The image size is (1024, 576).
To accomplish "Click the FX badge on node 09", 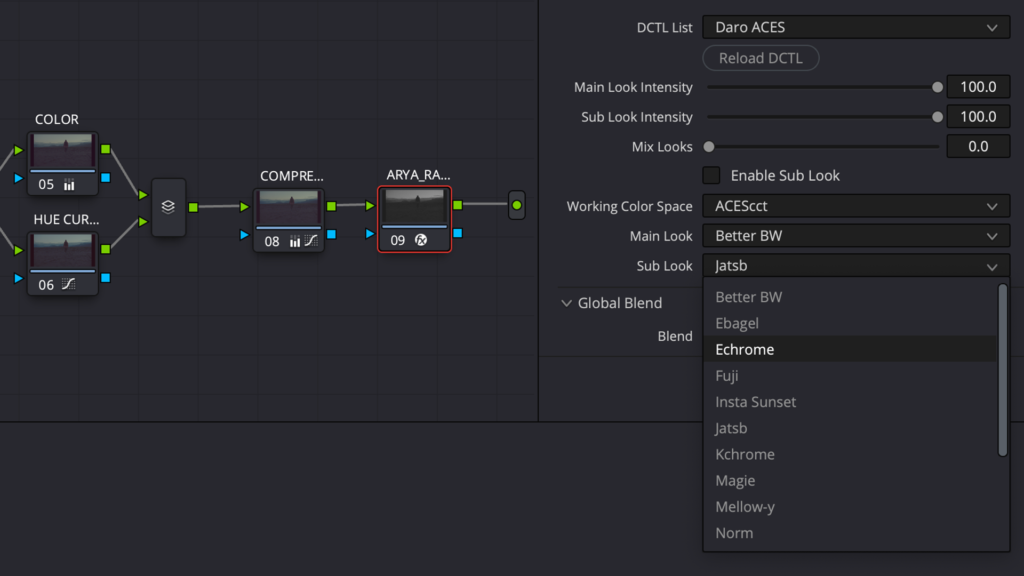I will (421, 241).
